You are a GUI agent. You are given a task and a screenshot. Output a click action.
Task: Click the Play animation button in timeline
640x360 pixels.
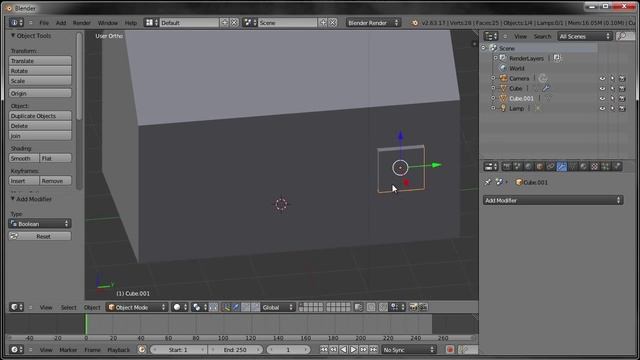coord(353,350)
